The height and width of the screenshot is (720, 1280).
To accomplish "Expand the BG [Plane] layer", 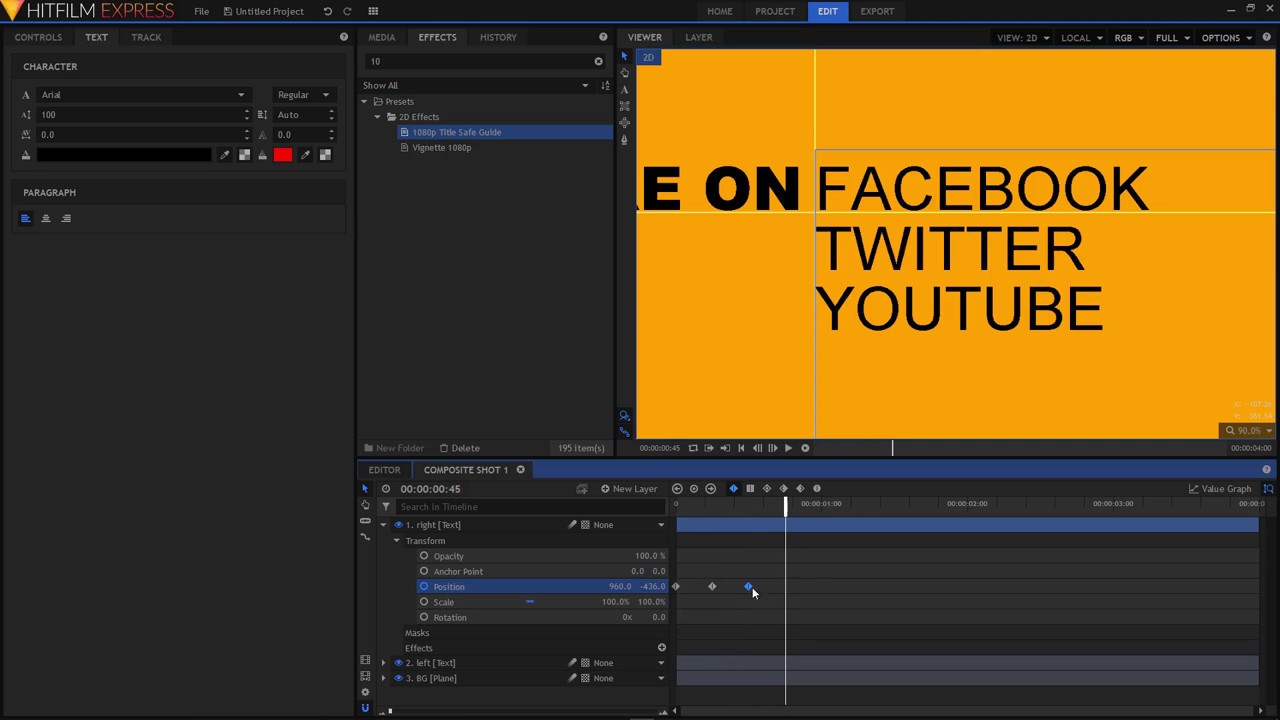I will [x=383, y=678].
